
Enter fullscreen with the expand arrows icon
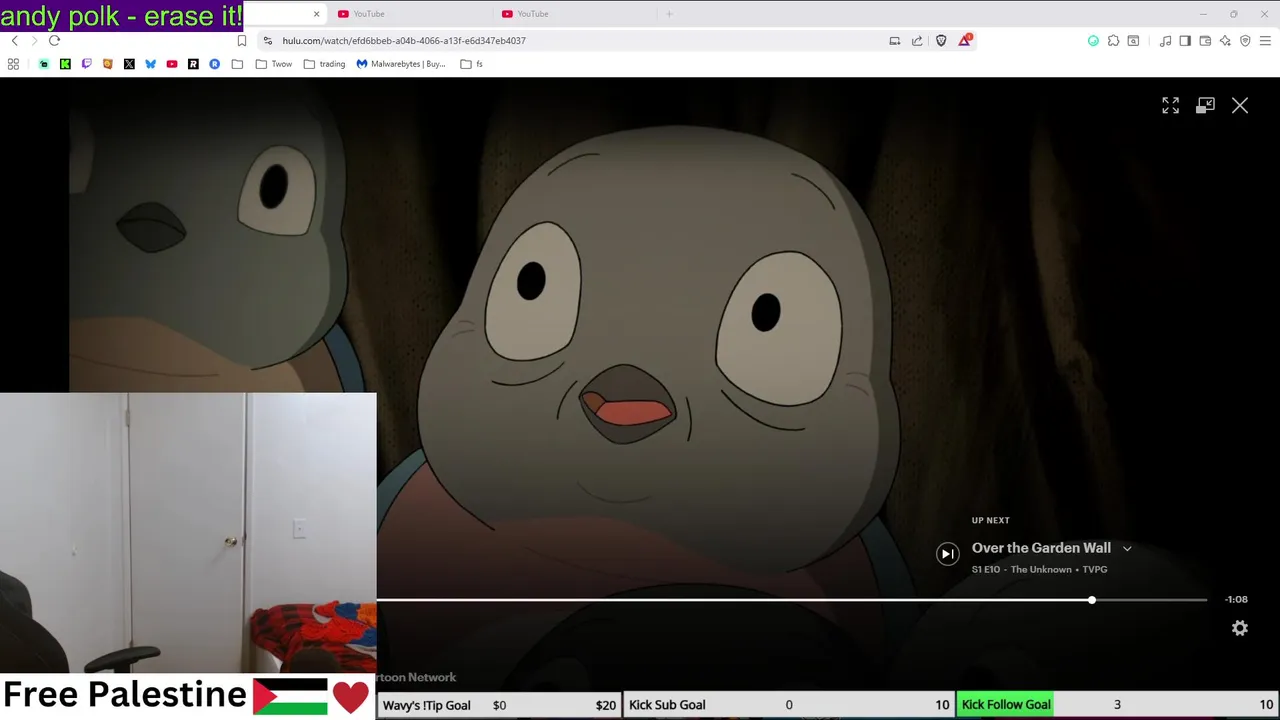[x=1170, y=105]
